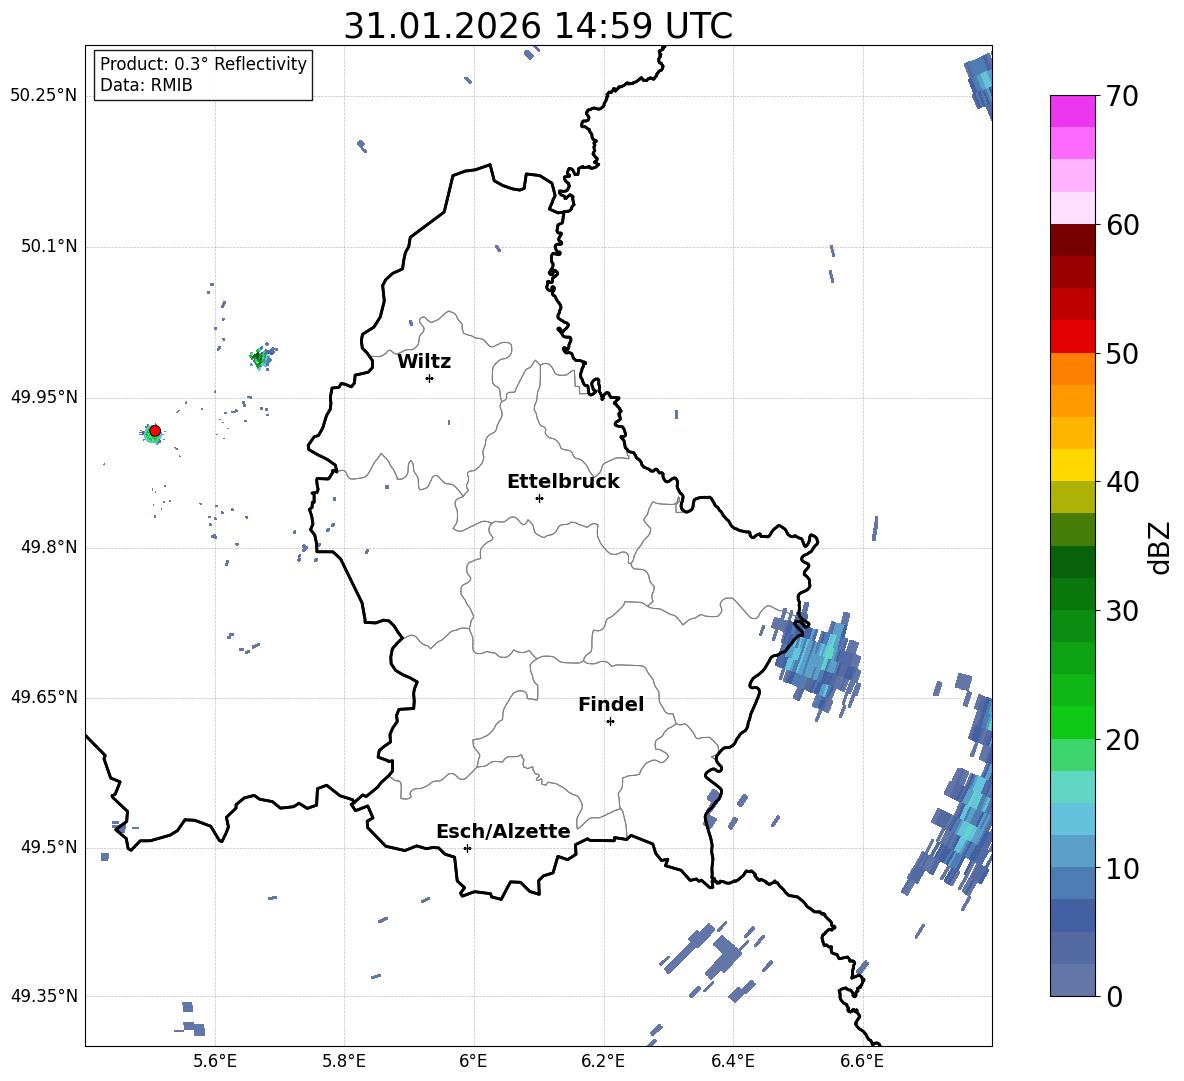Click the blue echo cluster near 6.4°E bottom

(712, 956)
